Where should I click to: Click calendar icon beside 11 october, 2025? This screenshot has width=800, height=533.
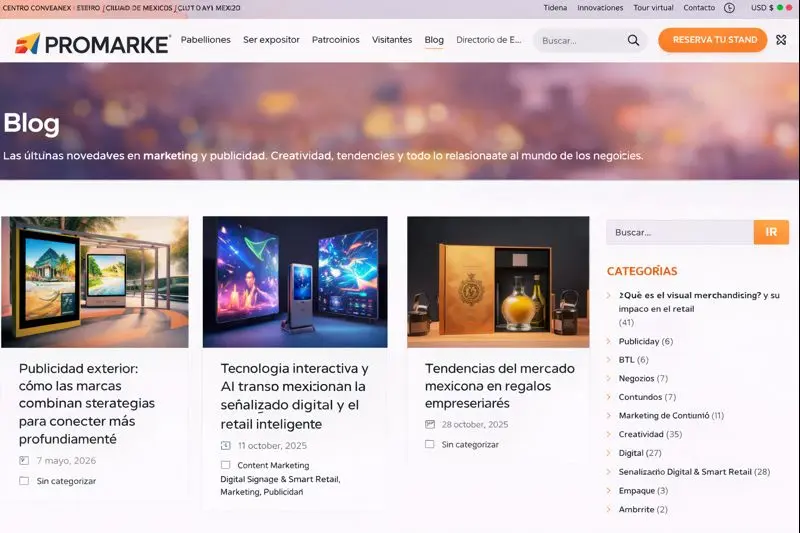click(226, 445)
